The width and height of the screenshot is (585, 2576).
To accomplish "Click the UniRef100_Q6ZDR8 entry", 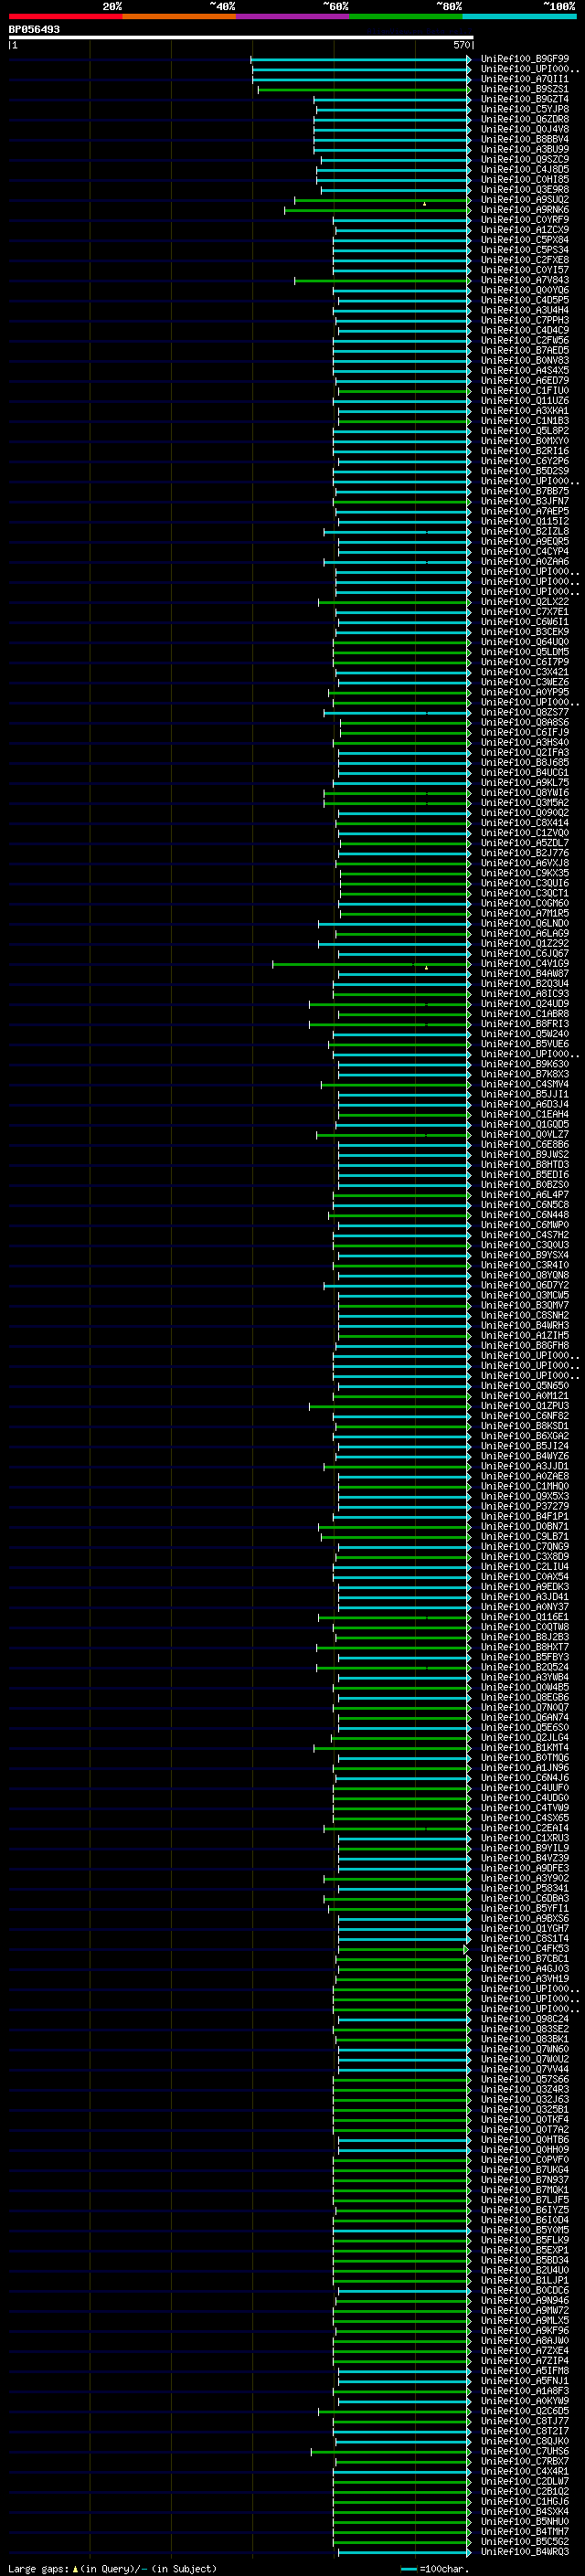I will [525, 119].
